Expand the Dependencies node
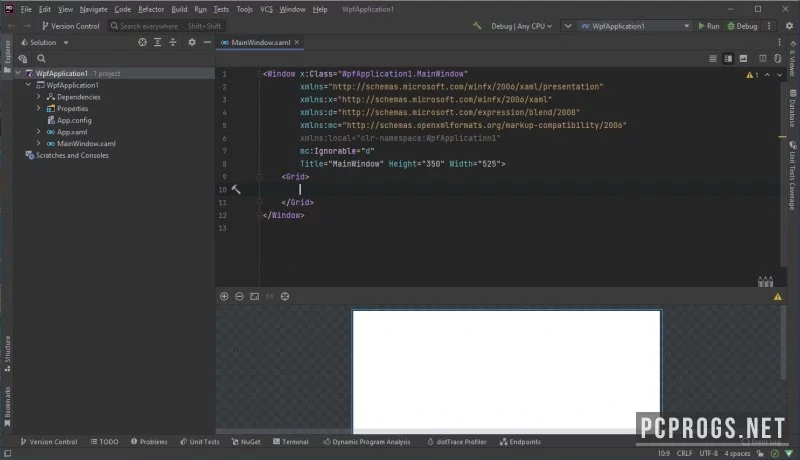This screenshot has width=800, height=460. pos(39,96)
